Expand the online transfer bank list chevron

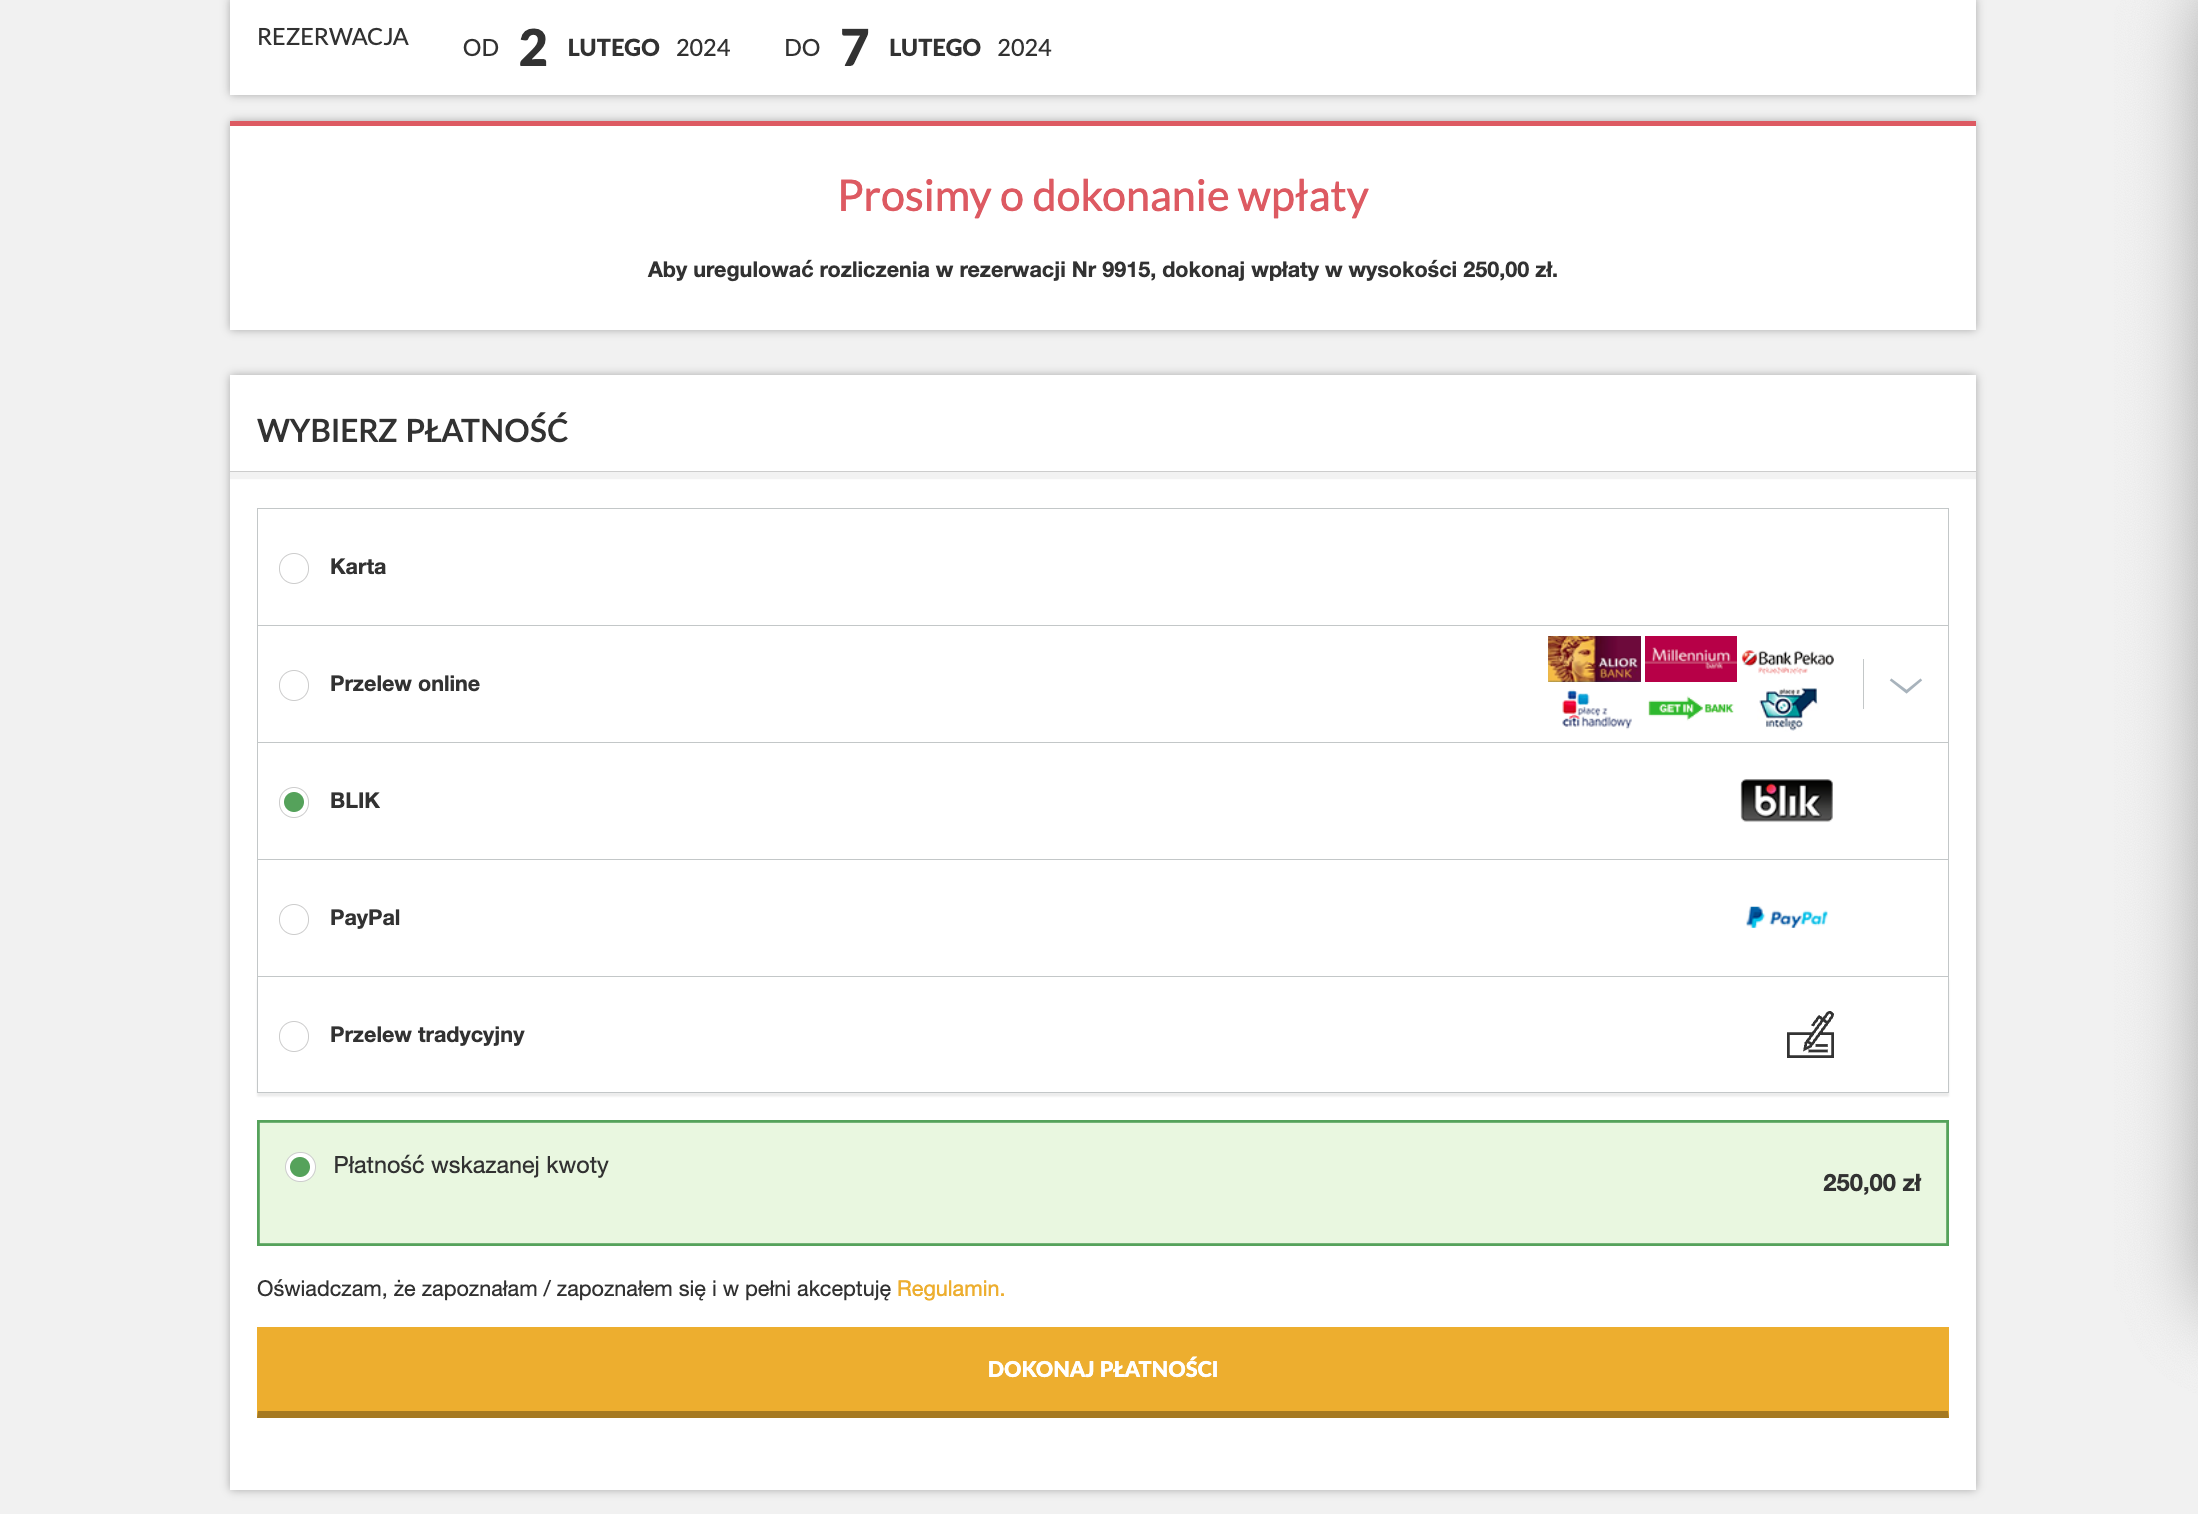(1905, 686)
